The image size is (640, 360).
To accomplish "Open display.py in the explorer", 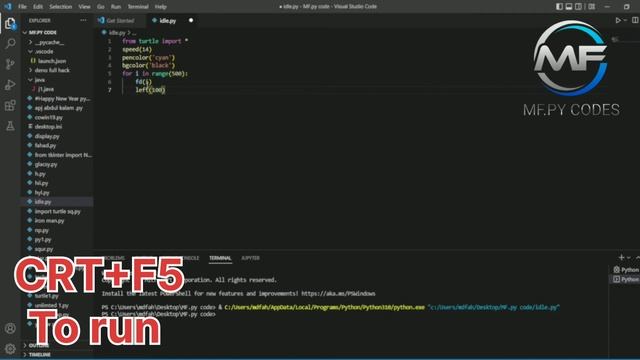I will 47,136.
